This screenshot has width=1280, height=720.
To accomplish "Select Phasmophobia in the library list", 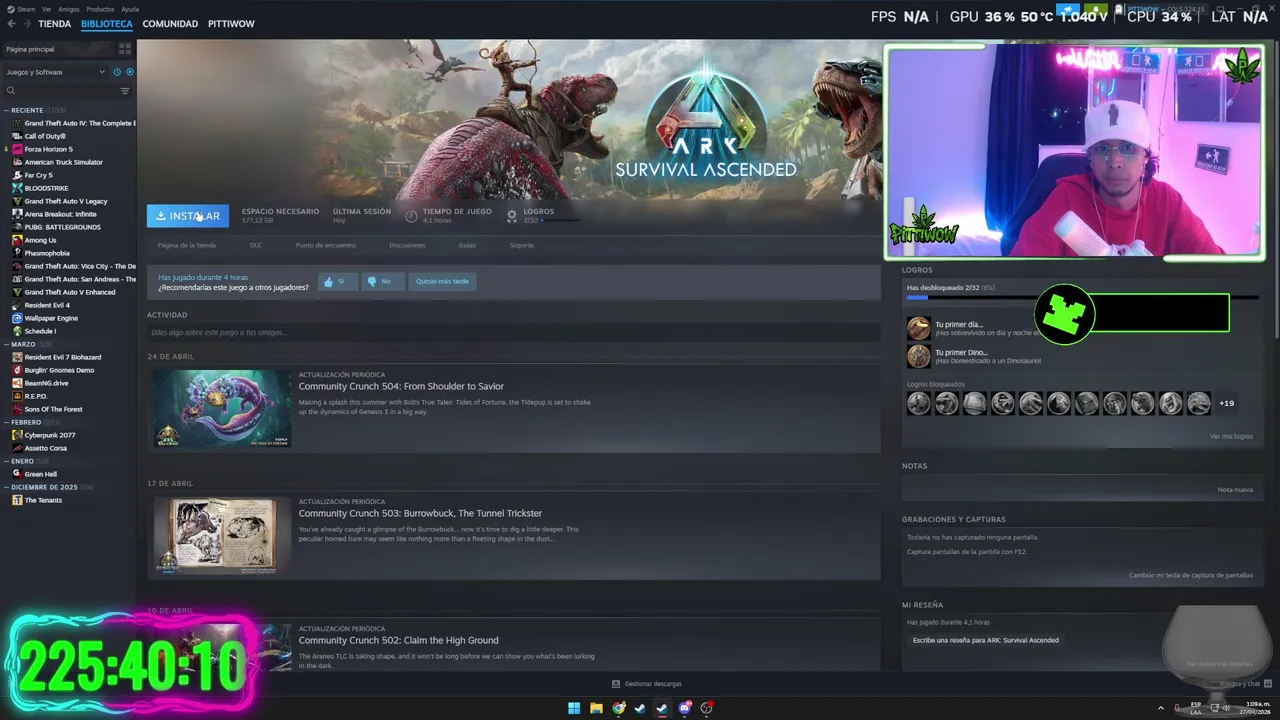I will [47, 253].
